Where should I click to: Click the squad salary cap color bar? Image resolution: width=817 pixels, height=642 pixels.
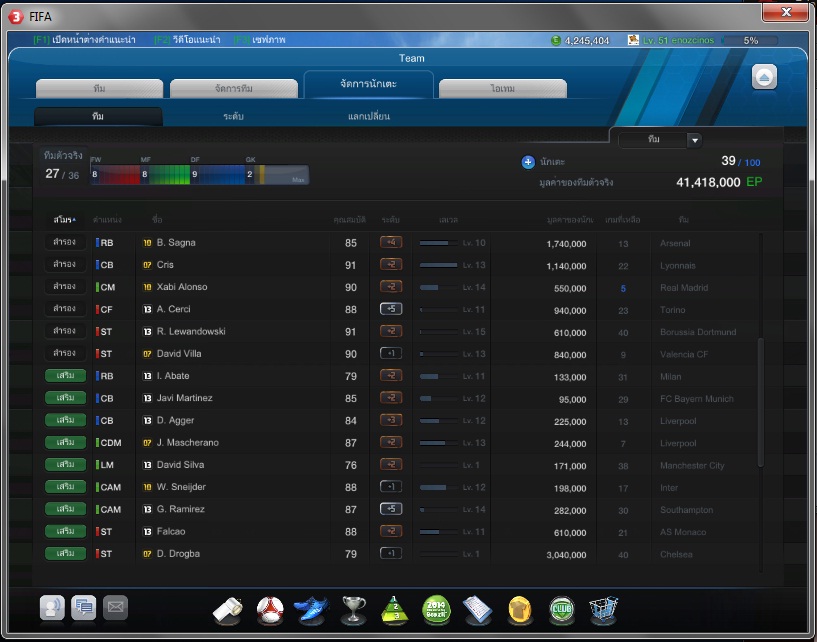point(200,175)
